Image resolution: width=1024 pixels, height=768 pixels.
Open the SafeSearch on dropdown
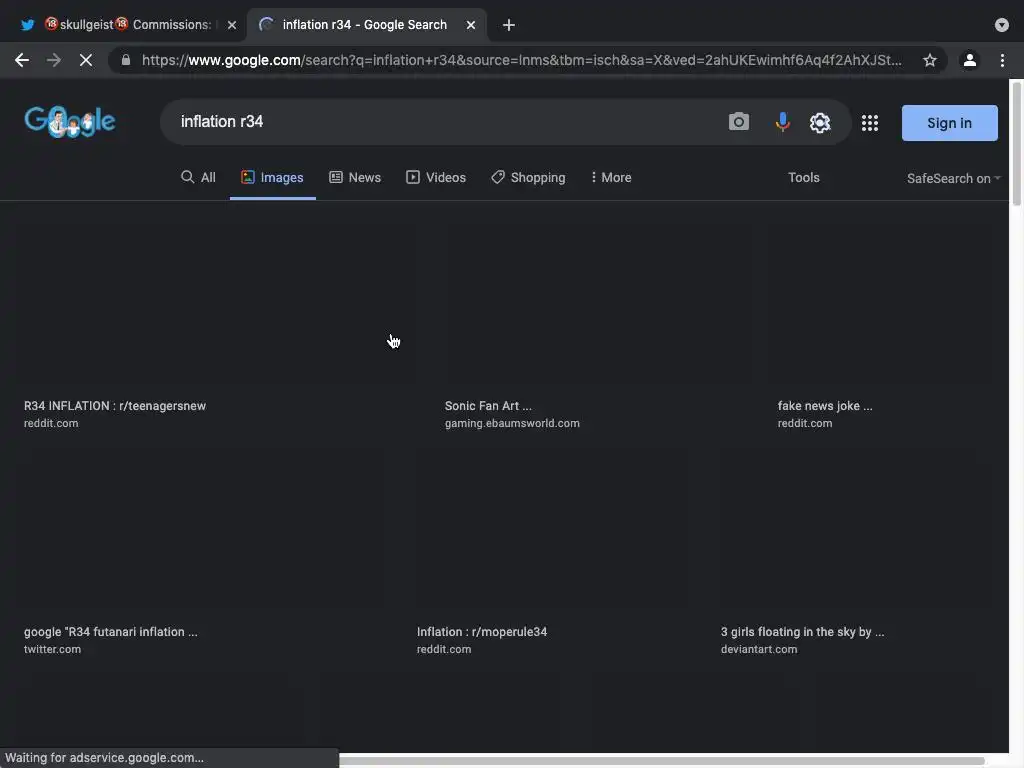tap(953, 178)
